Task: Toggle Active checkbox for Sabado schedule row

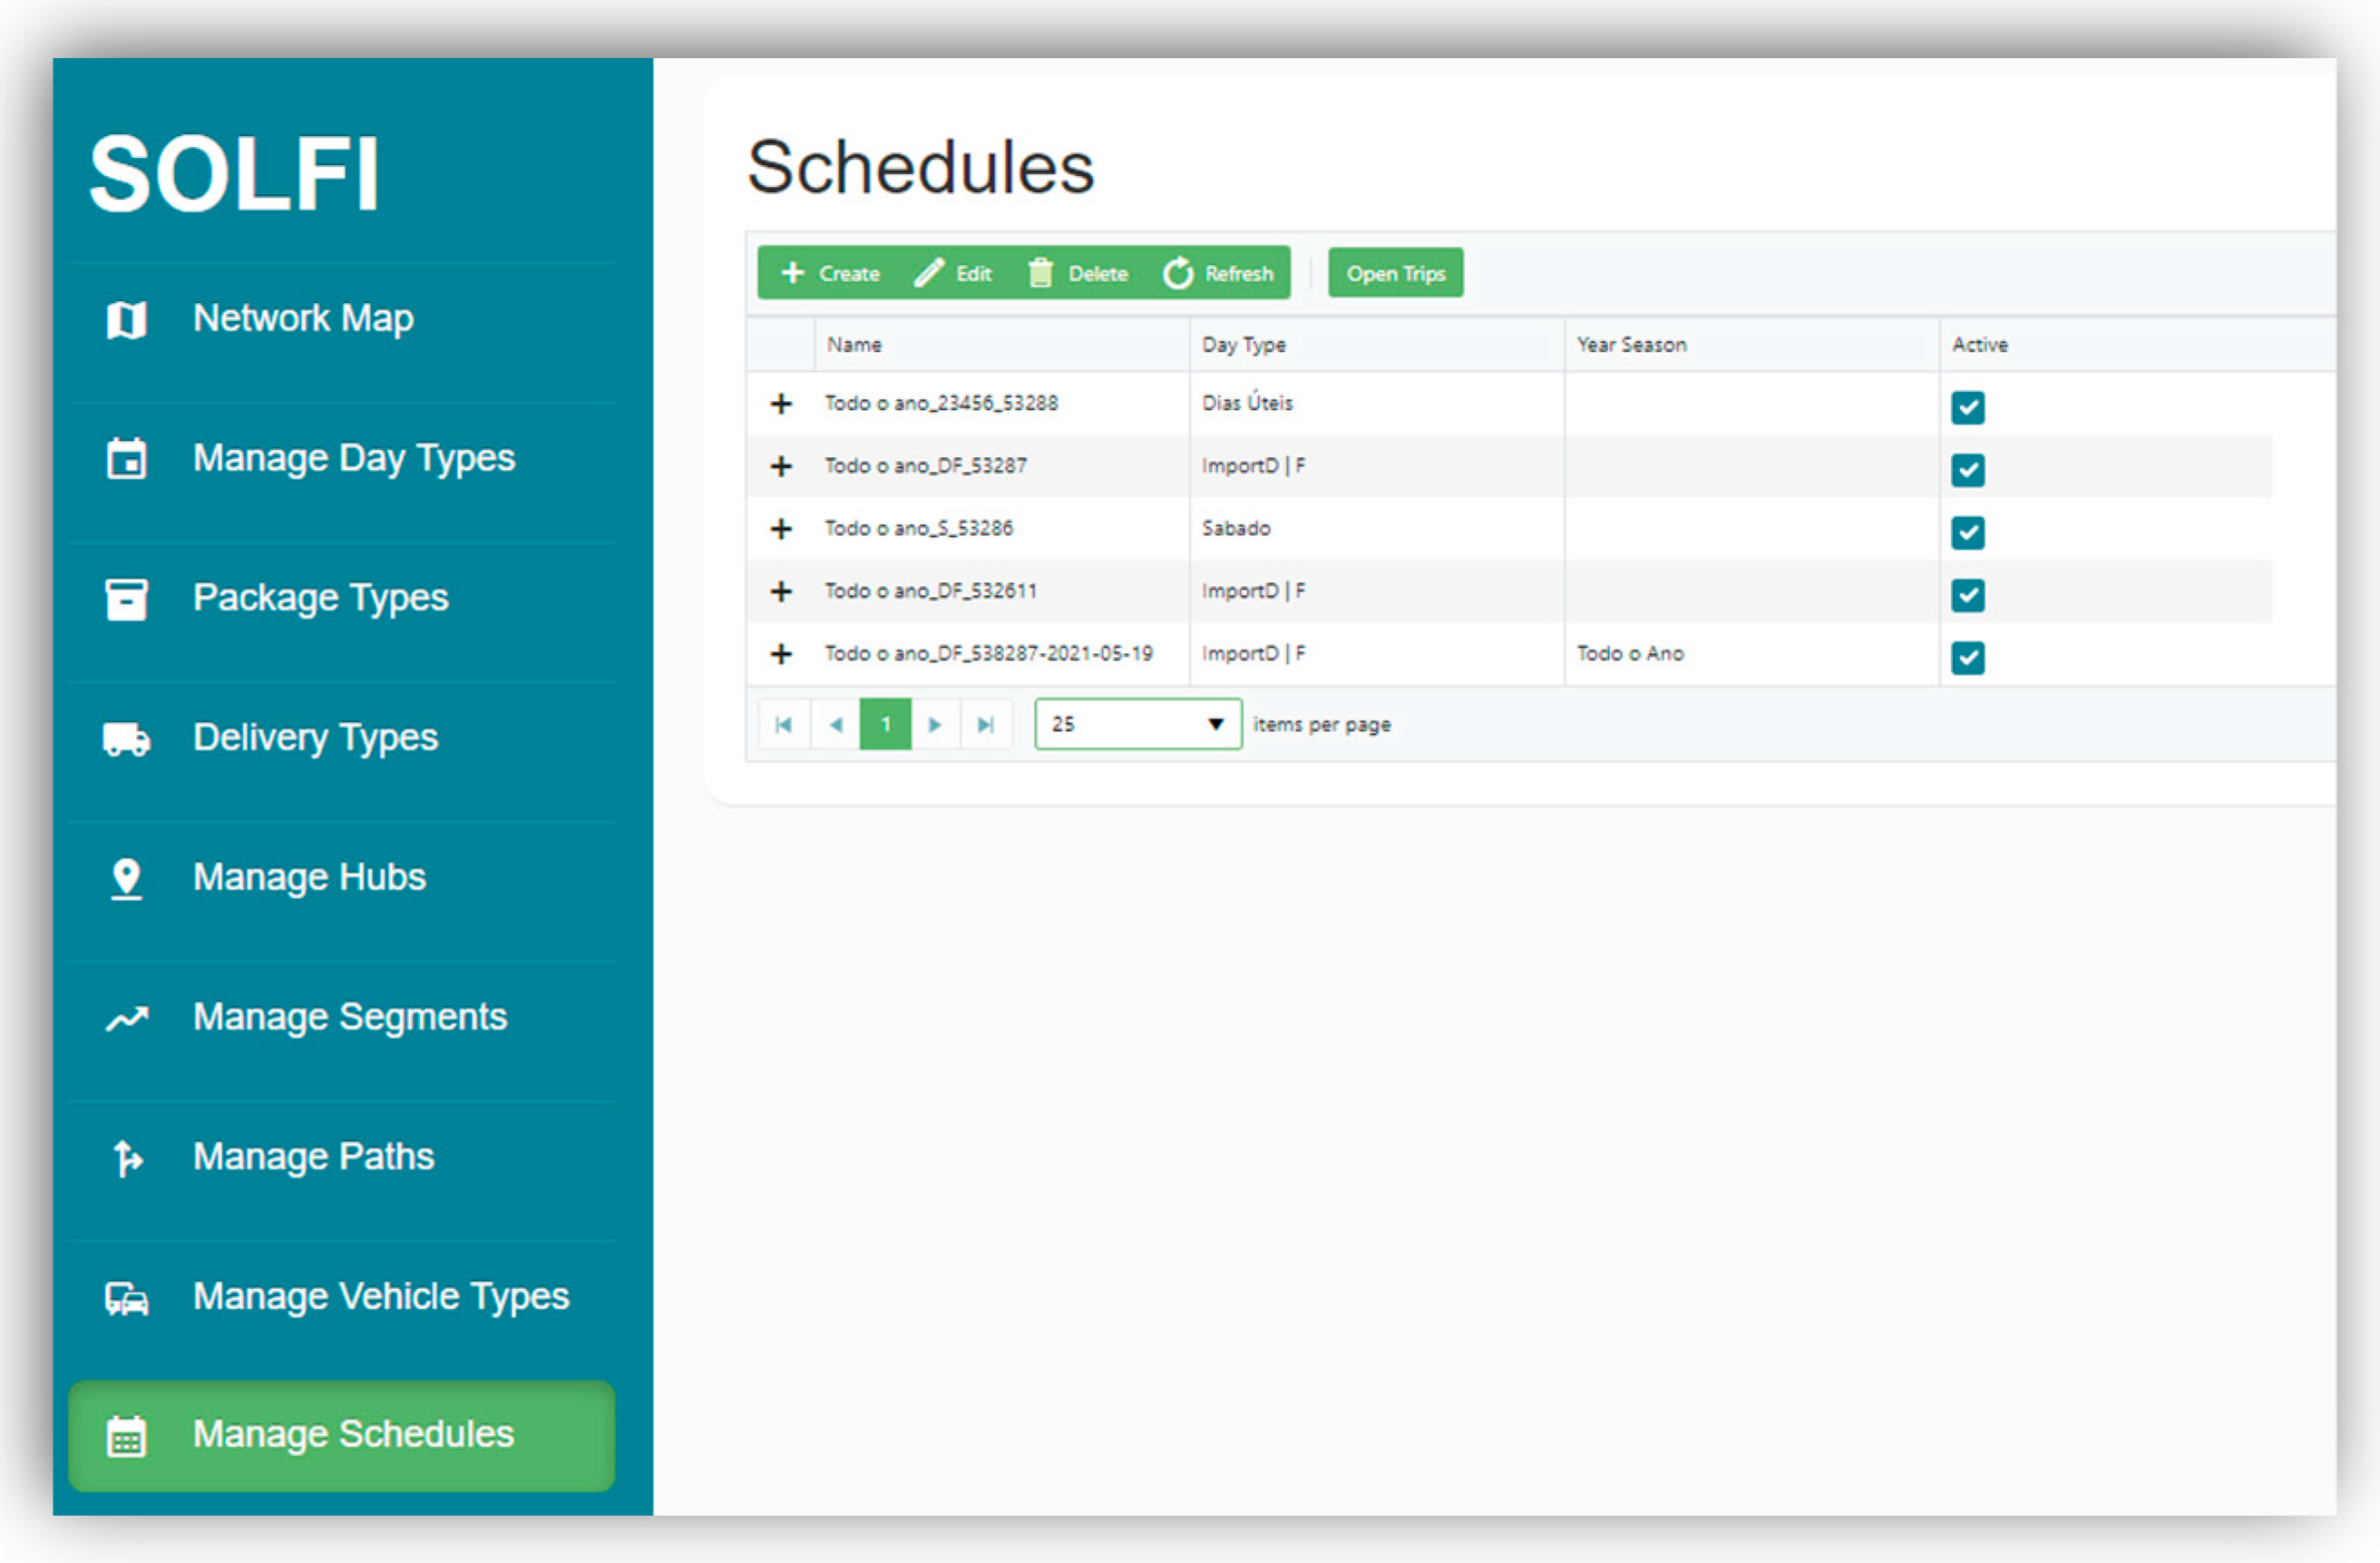Action: point(1967,532)
